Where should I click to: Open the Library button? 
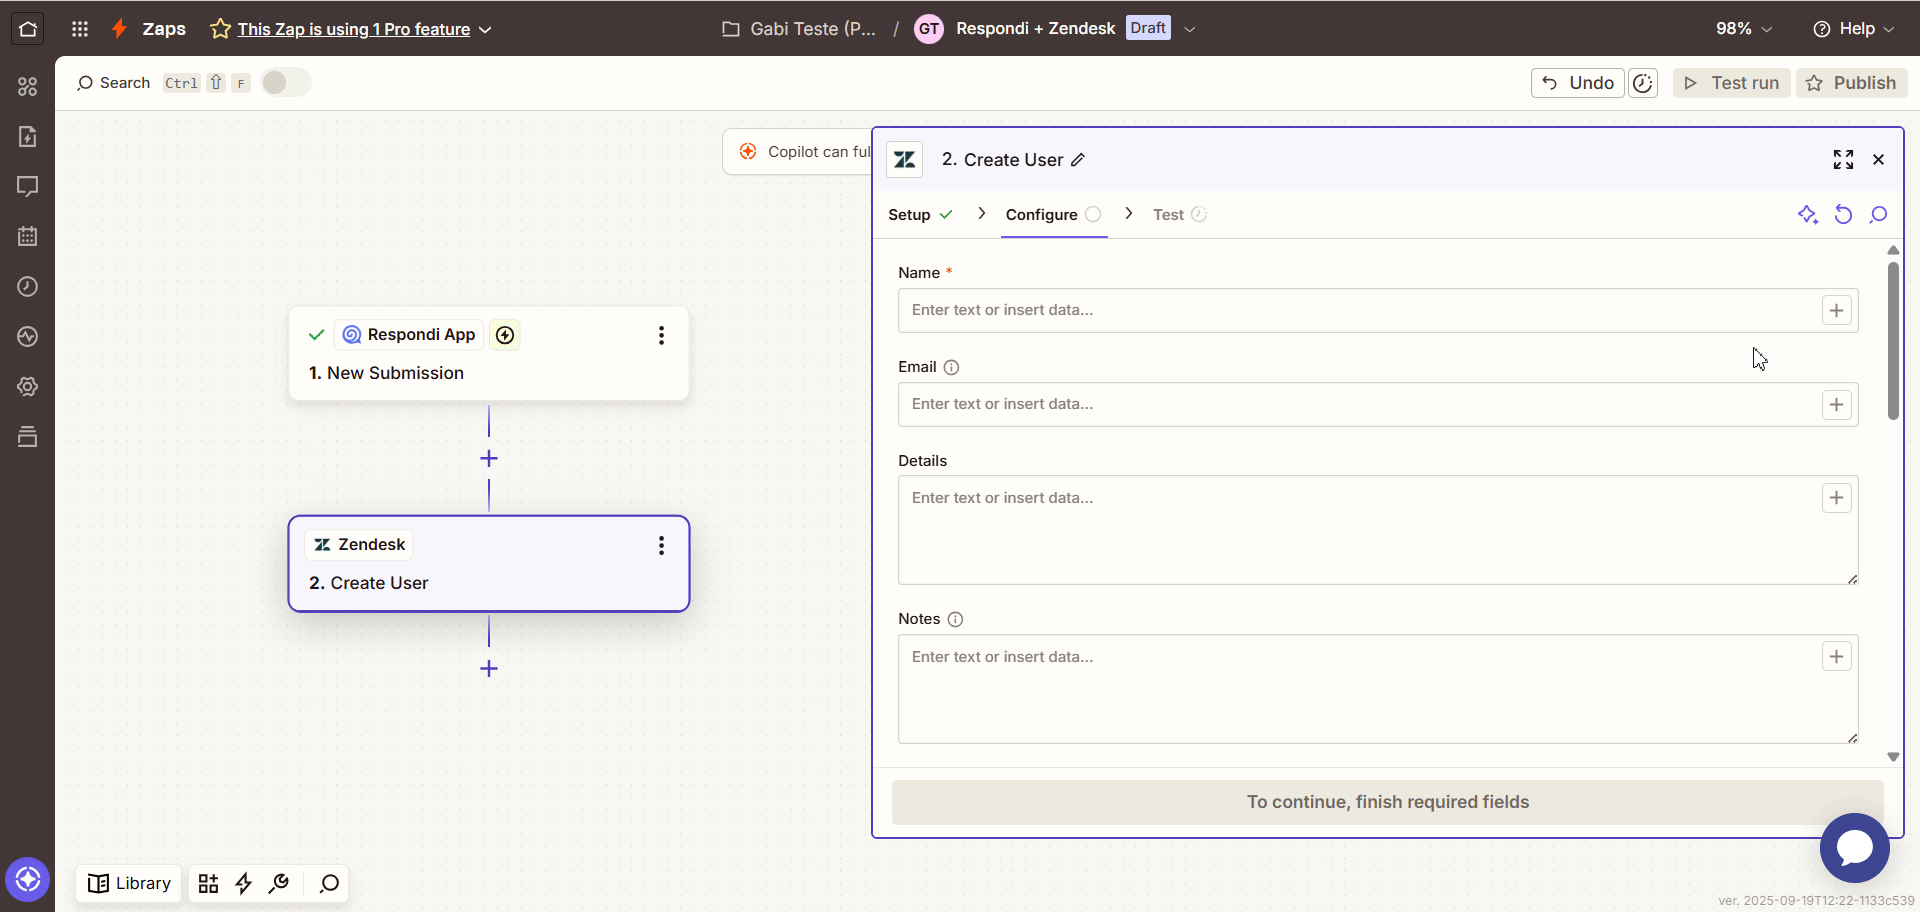coord(129,884)
